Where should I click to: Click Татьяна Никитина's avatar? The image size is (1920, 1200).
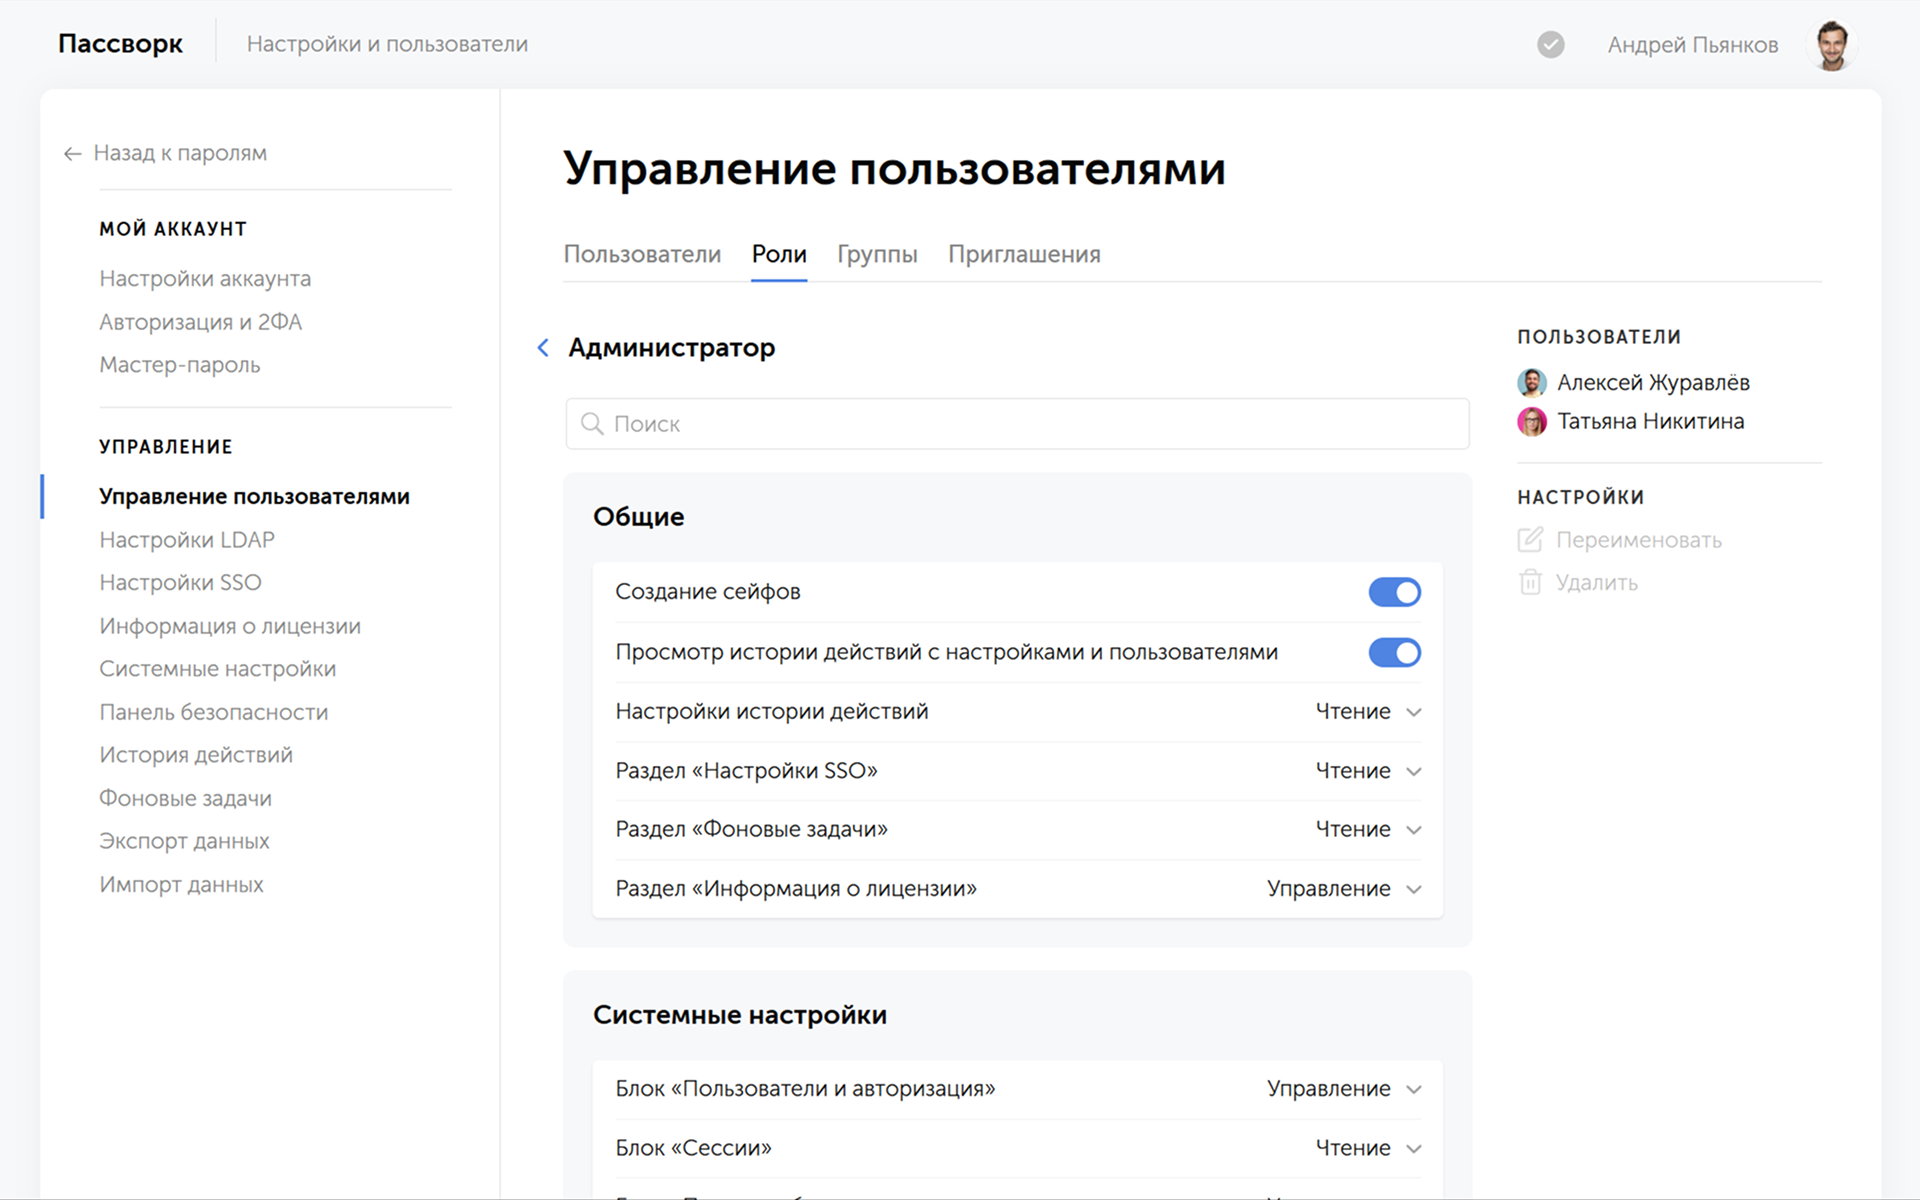(x=1531, y=422)
